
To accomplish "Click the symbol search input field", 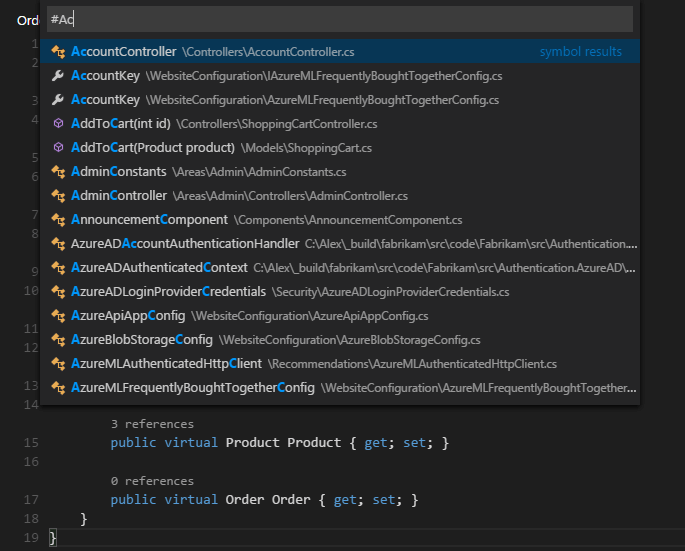I will [340, 19].
